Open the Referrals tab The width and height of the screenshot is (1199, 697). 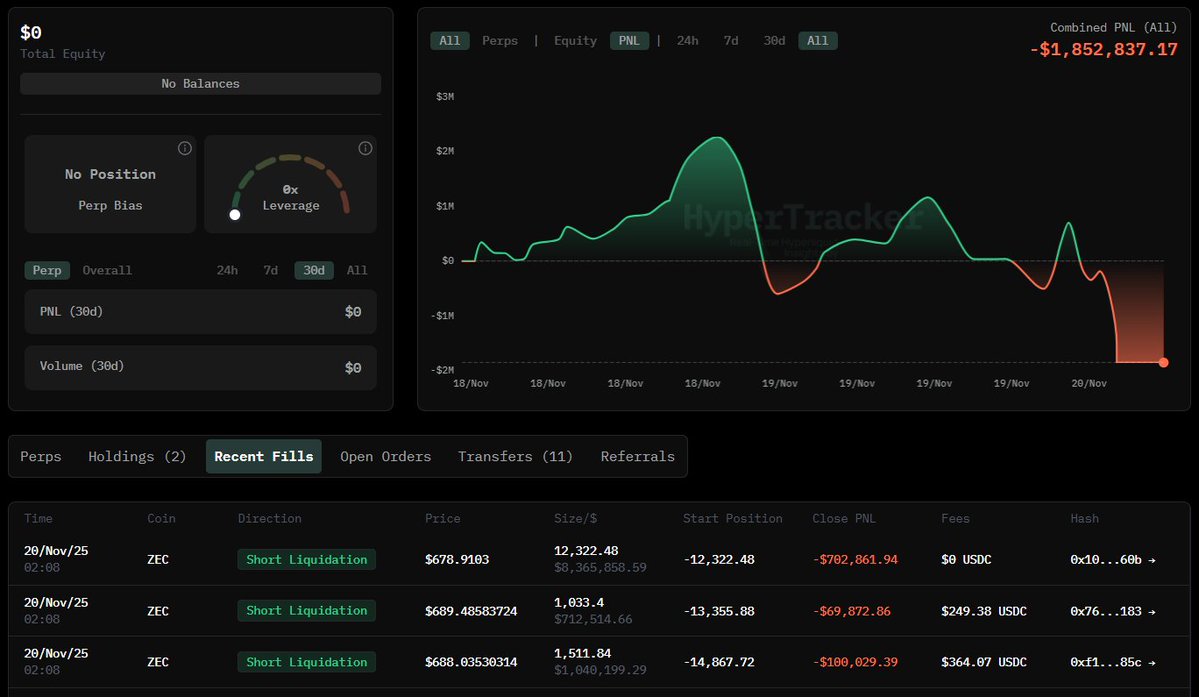(637, 456)
